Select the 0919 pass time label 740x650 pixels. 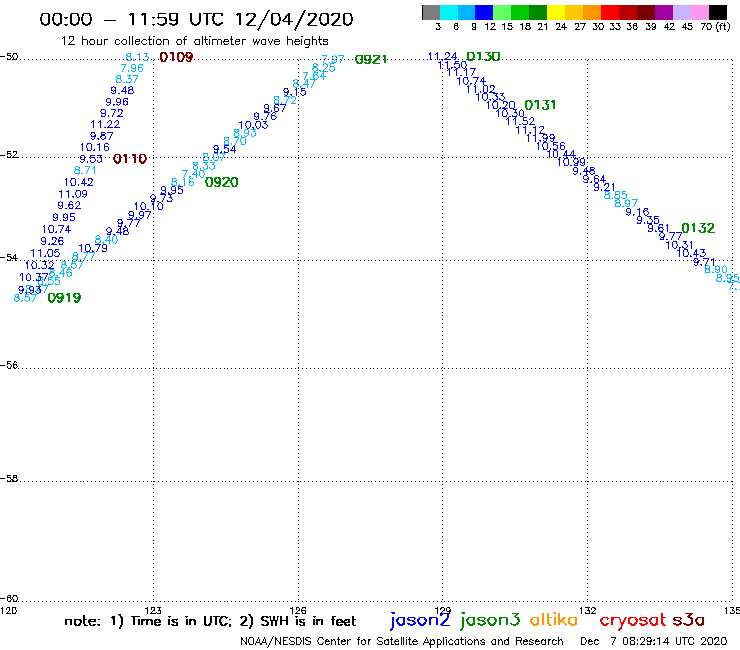64,298
